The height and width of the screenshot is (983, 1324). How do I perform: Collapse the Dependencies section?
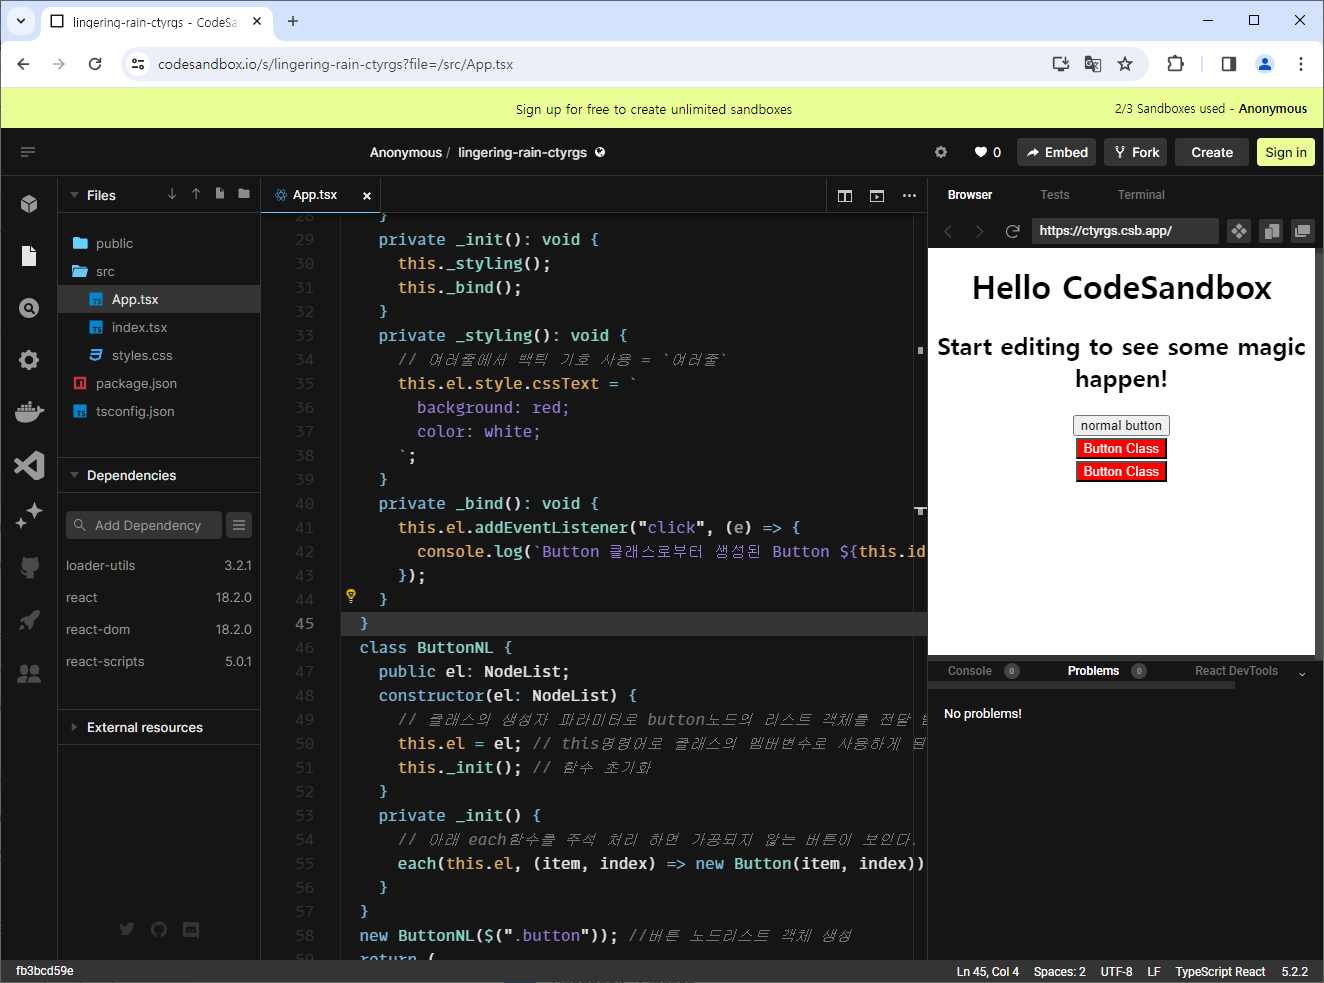click(74, 475)
